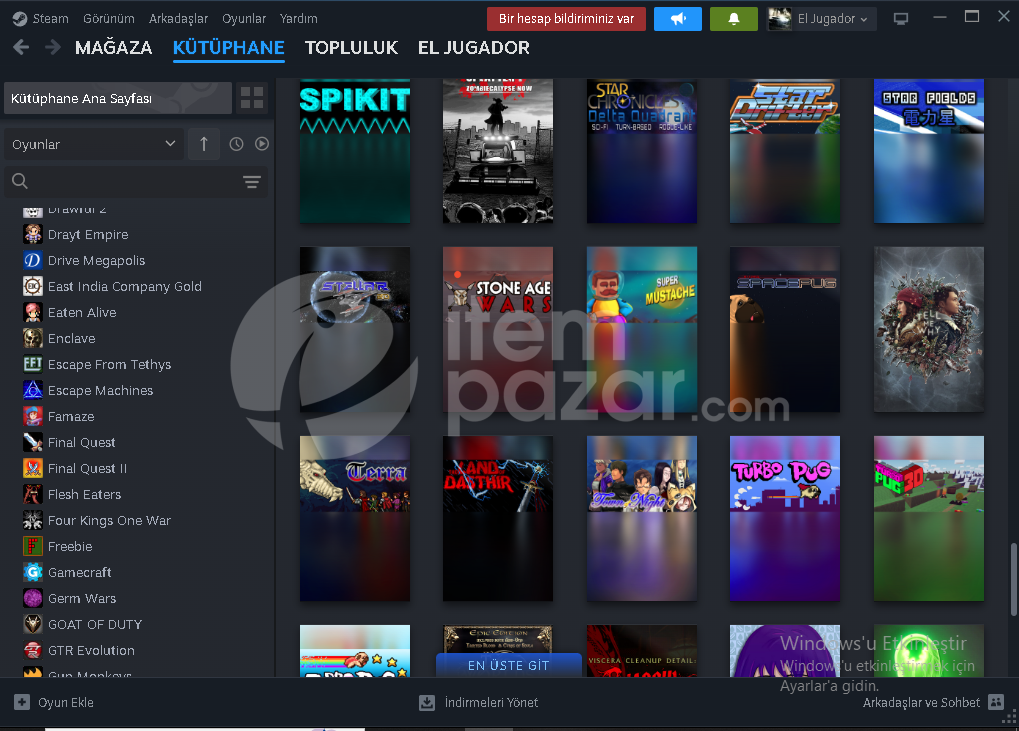
Task: Open Star Fields game cover
Action: pos(929,151)
